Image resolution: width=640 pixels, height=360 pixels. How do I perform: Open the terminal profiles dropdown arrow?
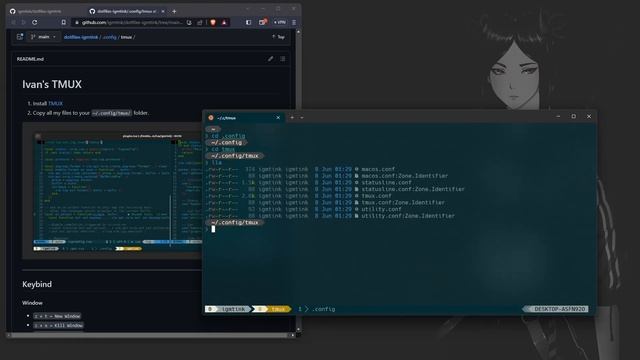click(x=302, y=118)
